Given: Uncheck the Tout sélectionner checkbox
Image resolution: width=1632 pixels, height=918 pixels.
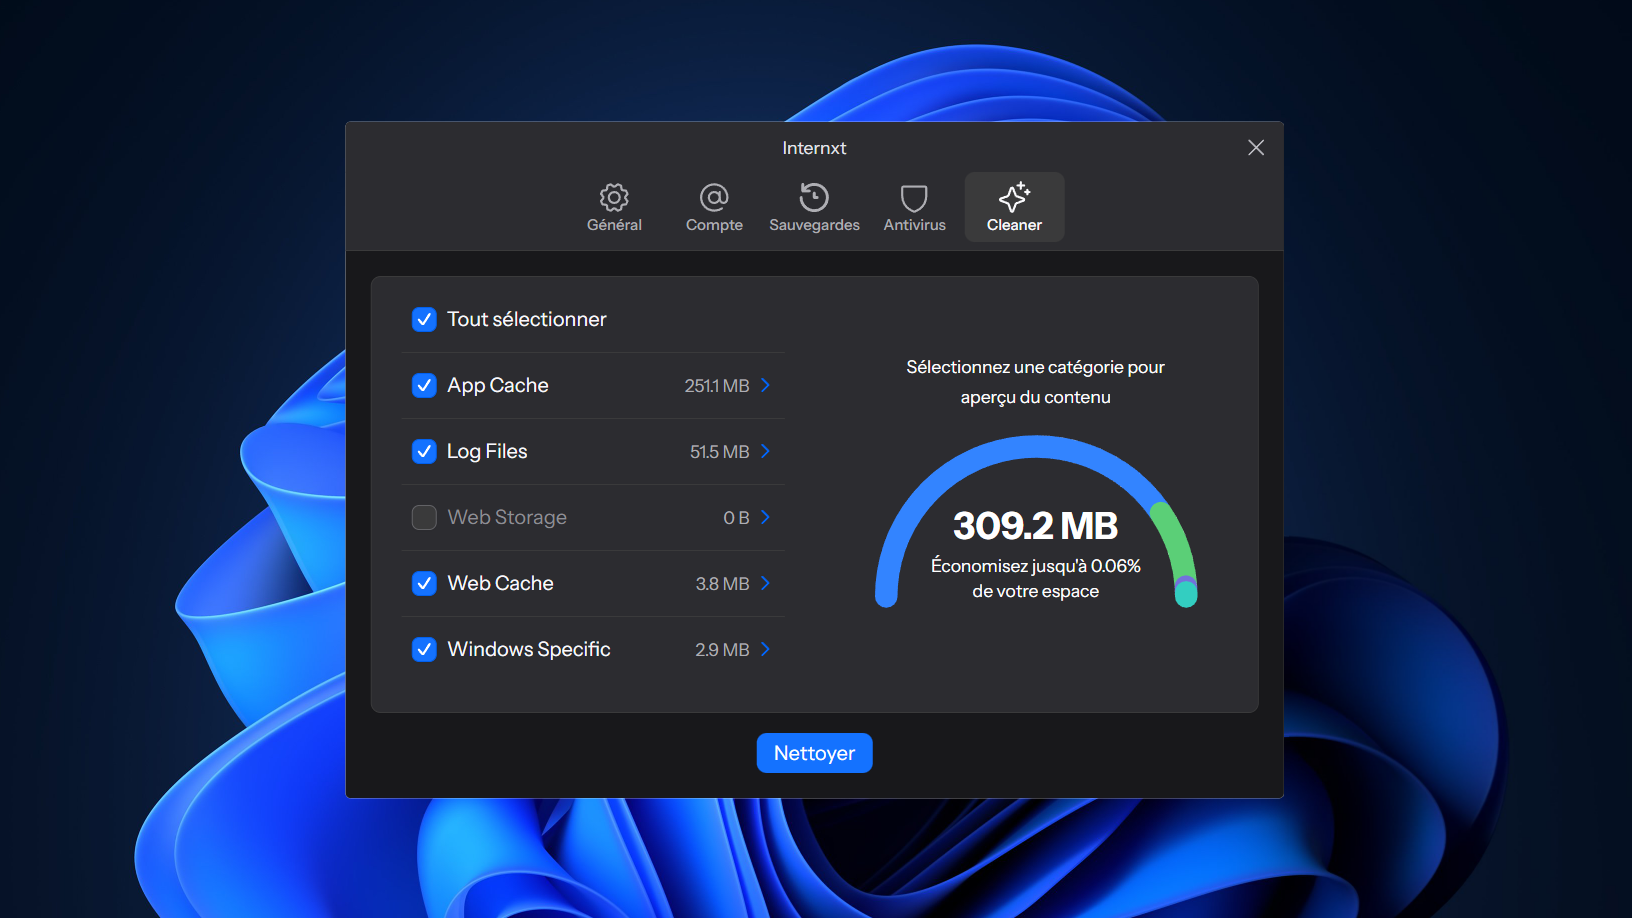Looking at the screenshot, I should click(424, 319).
